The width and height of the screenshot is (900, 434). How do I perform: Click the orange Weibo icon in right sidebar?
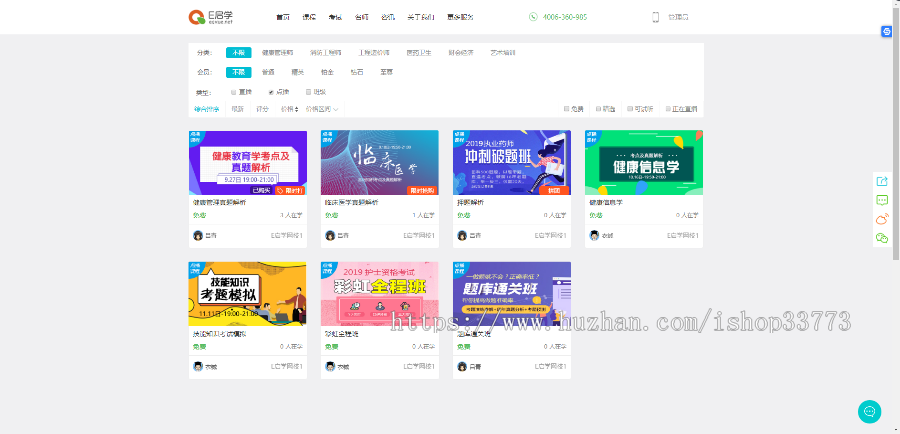[x=882, y=219]
